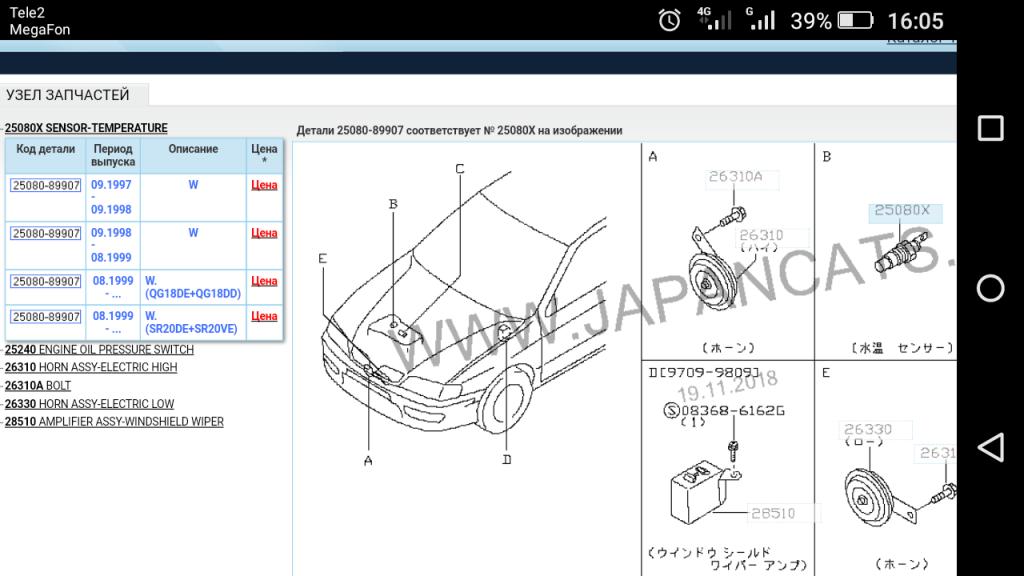This screenshot has height=576, width=1024.
Task: Tap the alarm clock status icon
Action: pos(669,20)
